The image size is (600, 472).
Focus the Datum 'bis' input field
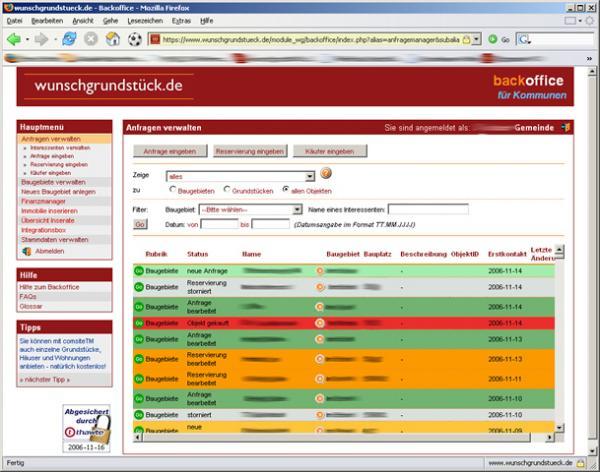point(271,224)
